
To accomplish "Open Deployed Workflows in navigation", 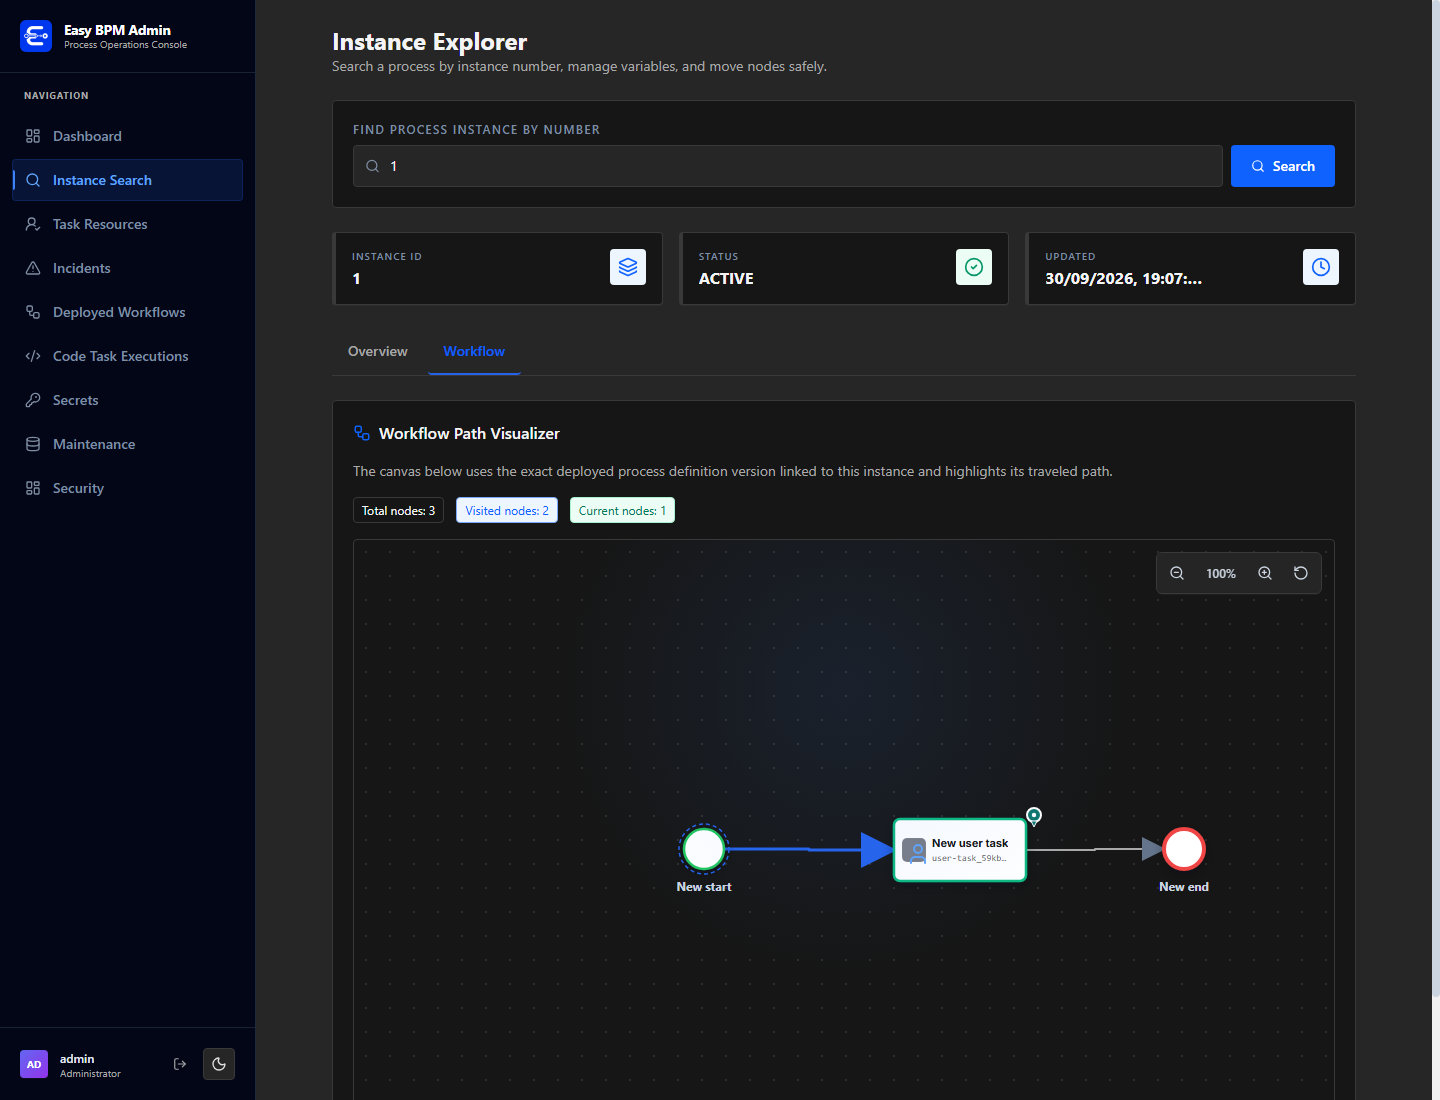I will [x=127, y=312].
